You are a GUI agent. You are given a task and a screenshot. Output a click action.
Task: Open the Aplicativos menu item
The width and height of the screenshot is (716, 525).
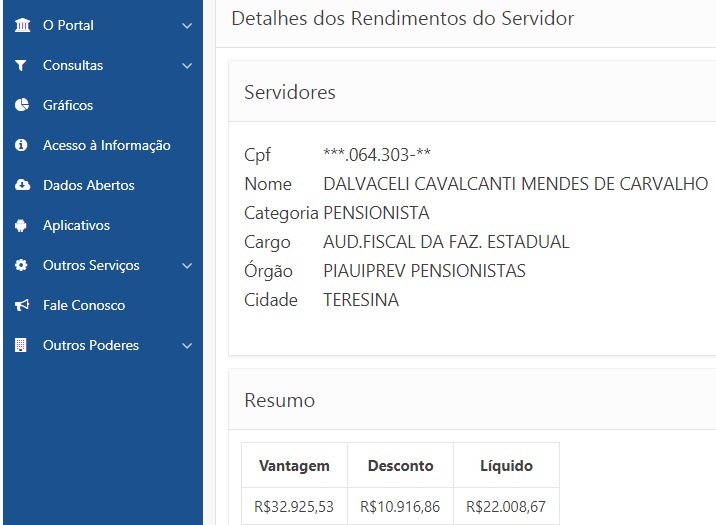pos(103,225)
